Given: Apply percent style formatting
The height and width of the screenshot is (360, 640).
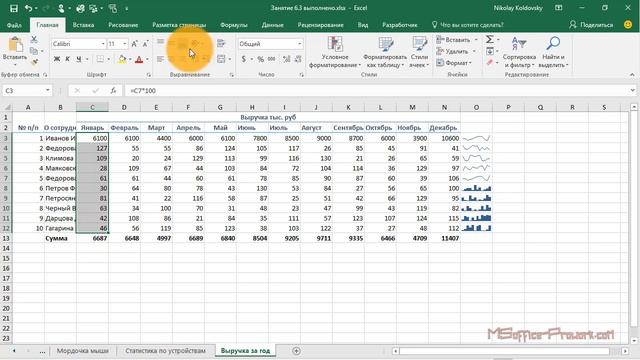Looking at the screenshot, I should [260, 59].
